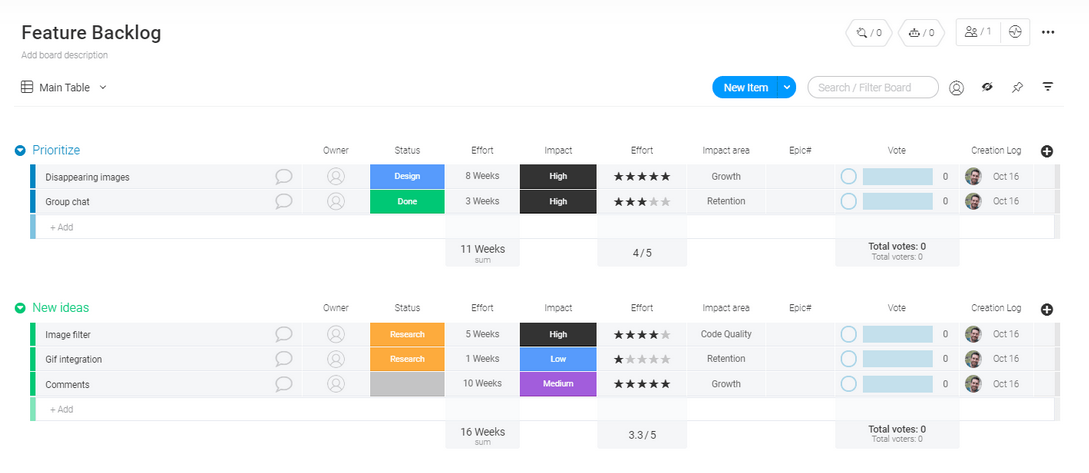Set star rating for Gif integration
This screenshot has width=1089, height=473.
tap(642, 359)
